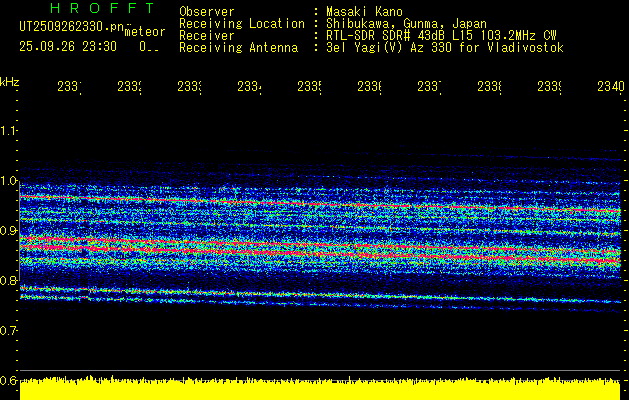Click the 2334 time marker
Image resolution: width=629 pixels, height=400 pixels.
(x=249, y=87)
